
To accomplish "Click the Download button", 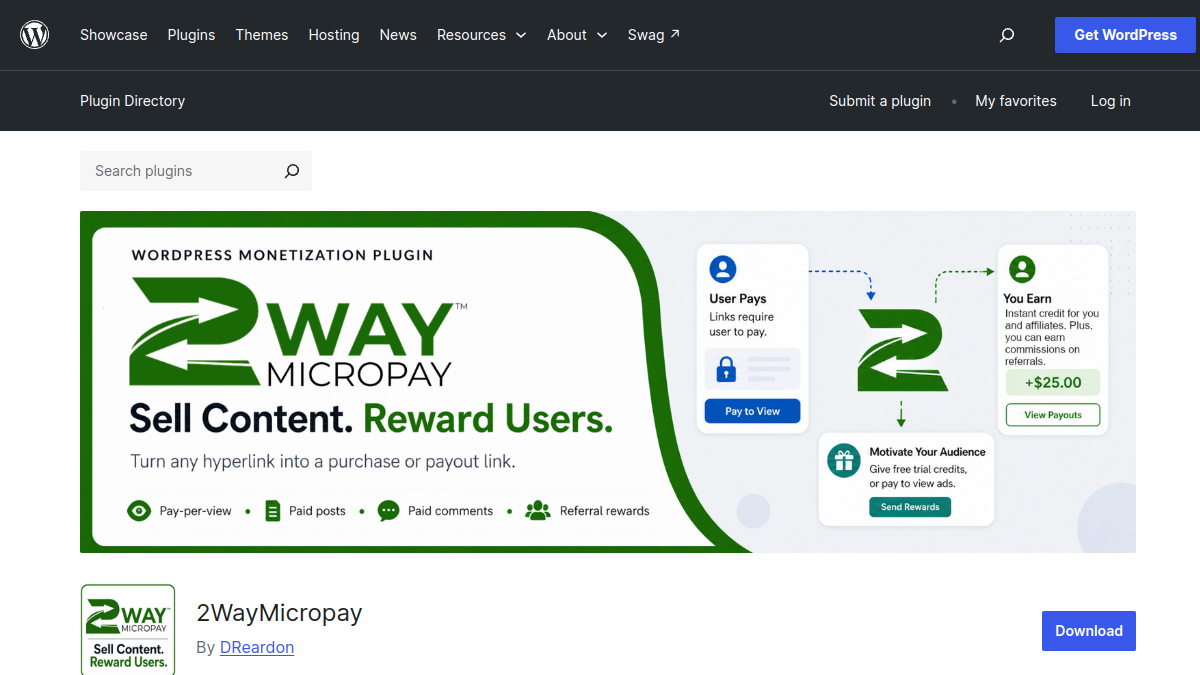I will tap(1089, 631).
